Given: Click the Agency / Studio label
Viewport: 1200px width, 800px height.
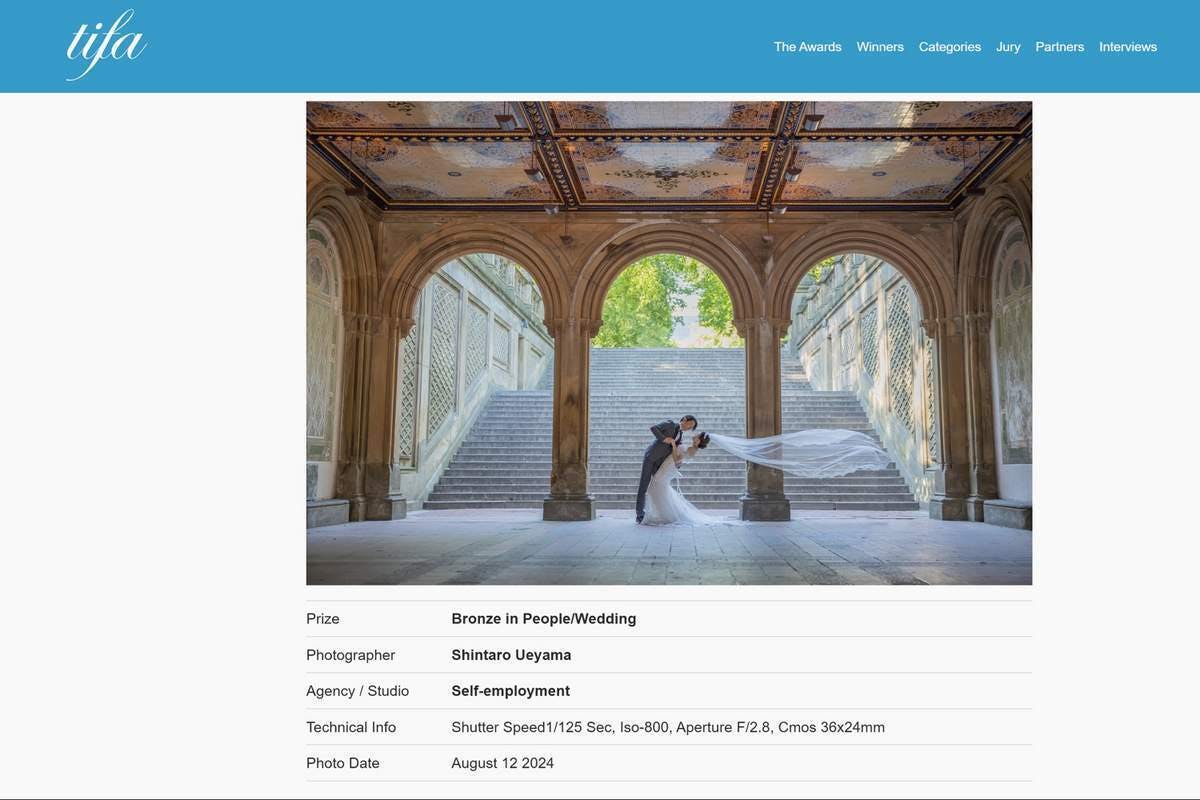Looking at the screenshot, I should (357, 691).
